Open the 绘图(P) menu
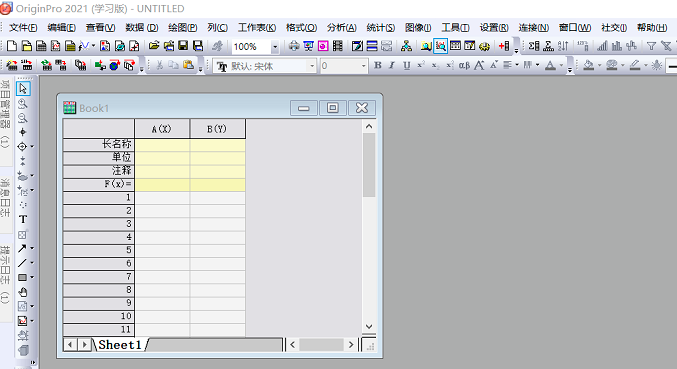 (x=183, y=28)
